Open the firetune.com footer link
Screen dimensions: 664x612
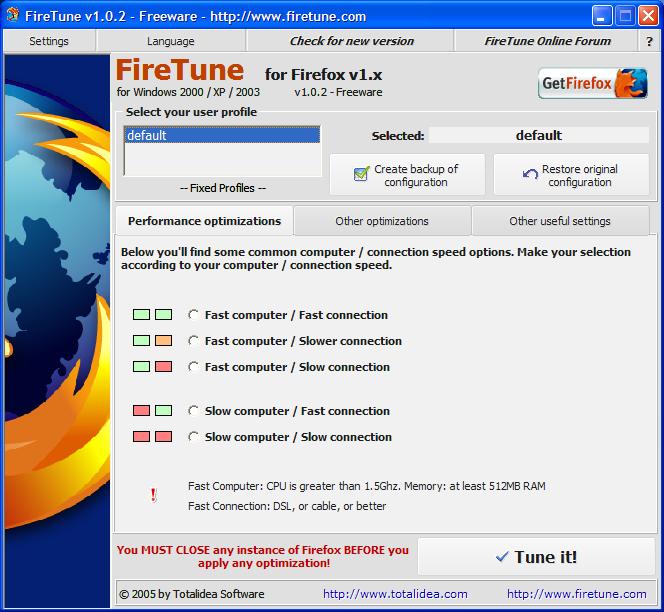point(576,594)
